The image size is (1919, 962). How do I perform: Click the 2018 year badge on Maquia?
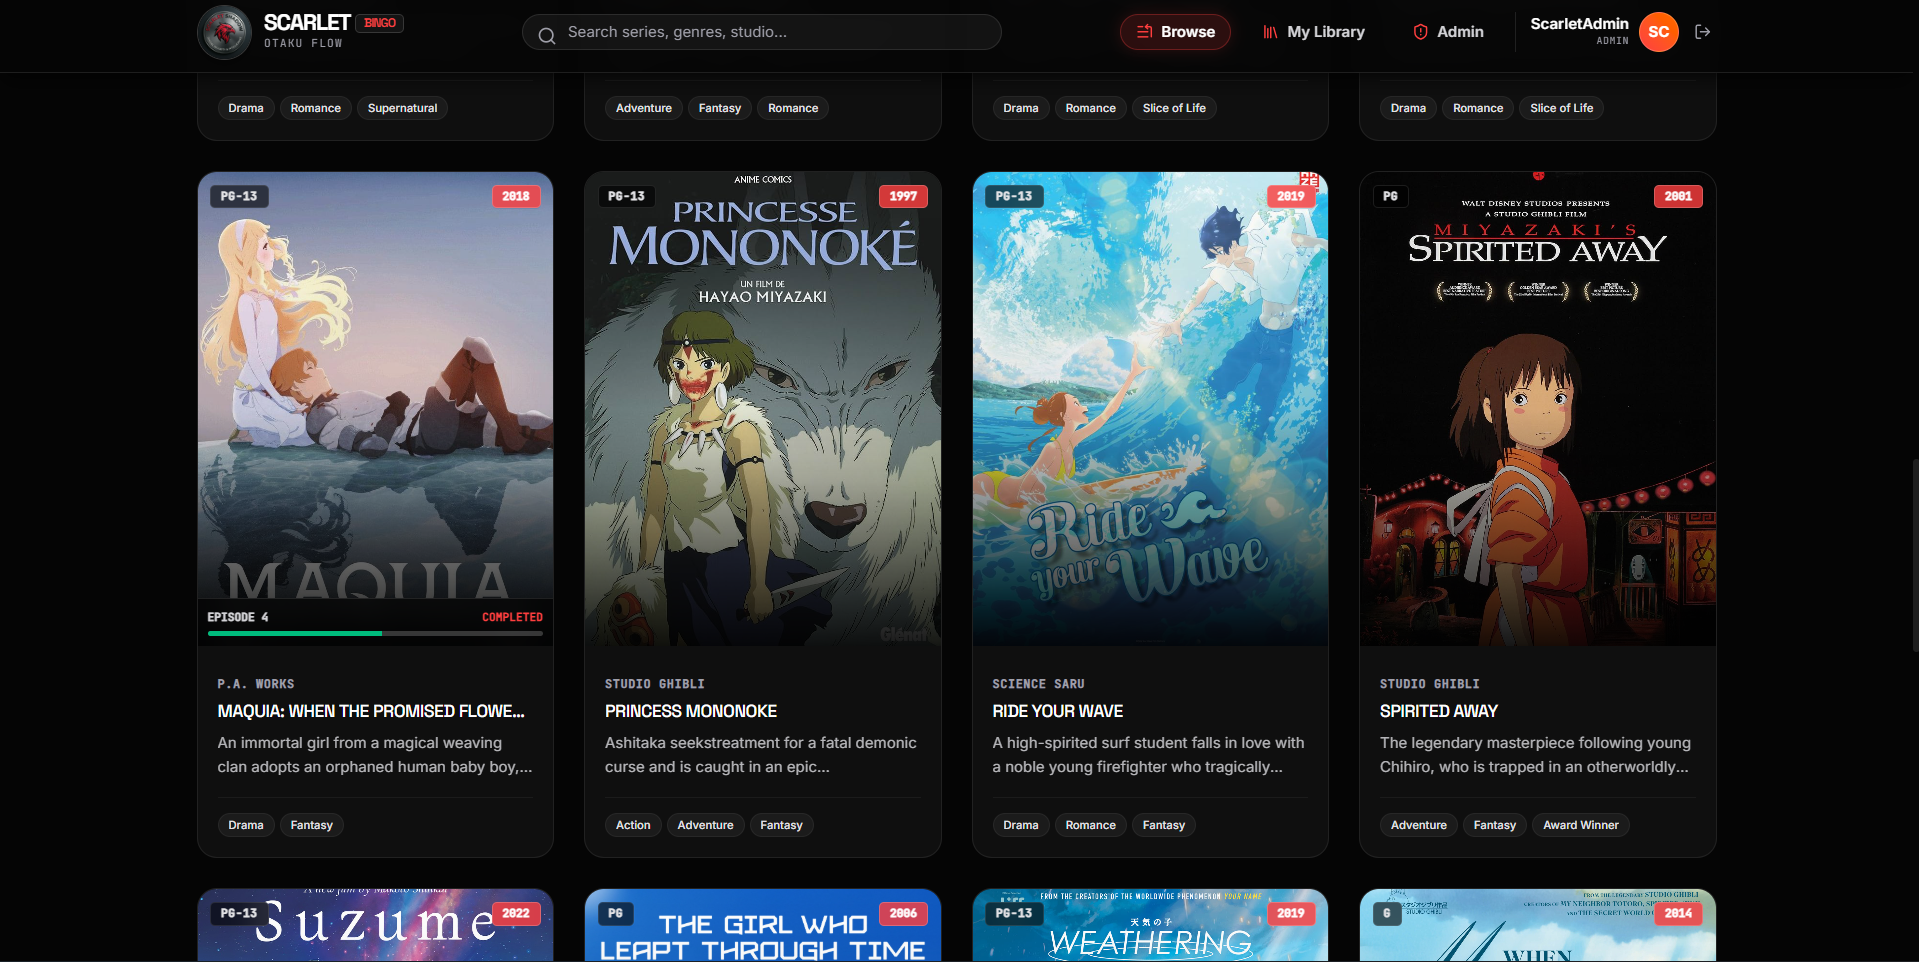(516, 196)
